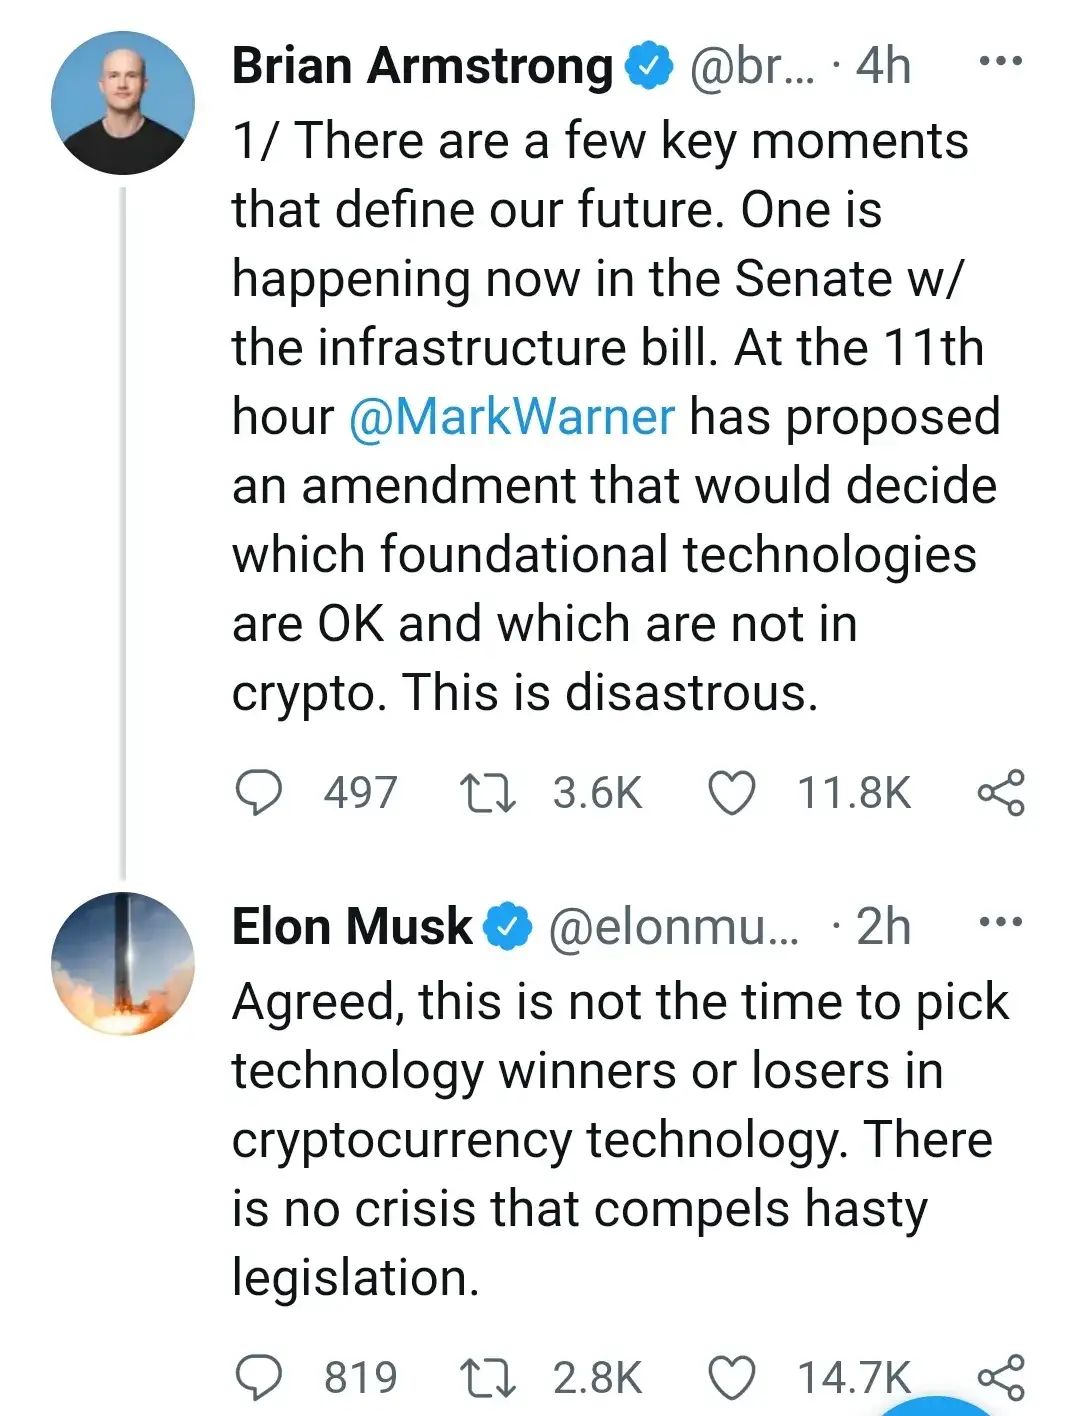
Task: Reply to Brian Armstrong's tweet
Action: coord(258,793)
